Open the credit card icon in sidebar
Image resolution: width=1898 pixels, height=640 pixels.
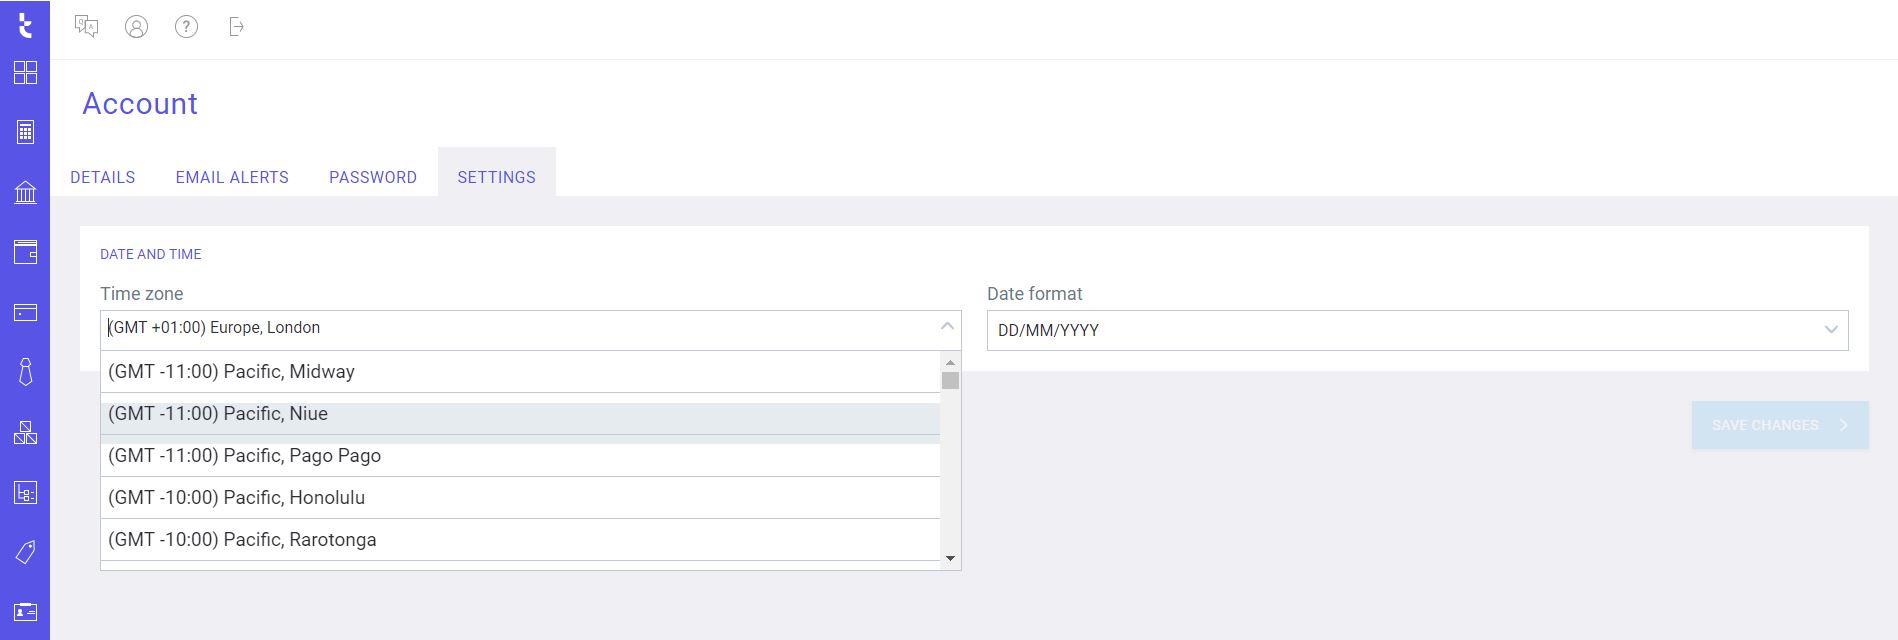click(25, 312)
